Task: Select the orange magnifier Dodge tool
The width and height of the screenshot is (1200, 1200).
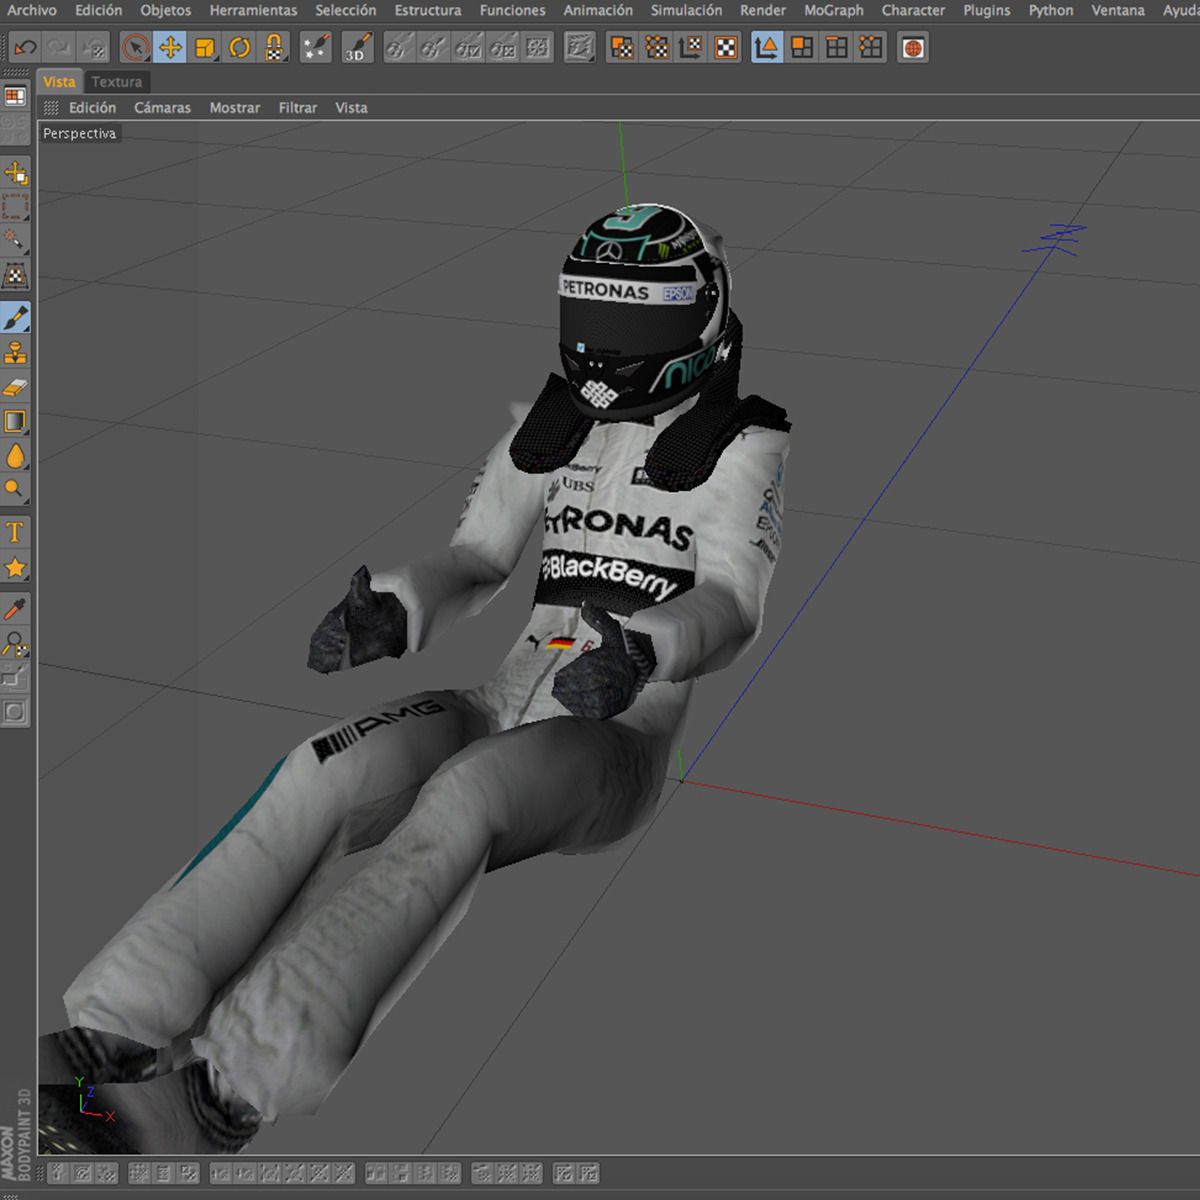Action: 15,489
